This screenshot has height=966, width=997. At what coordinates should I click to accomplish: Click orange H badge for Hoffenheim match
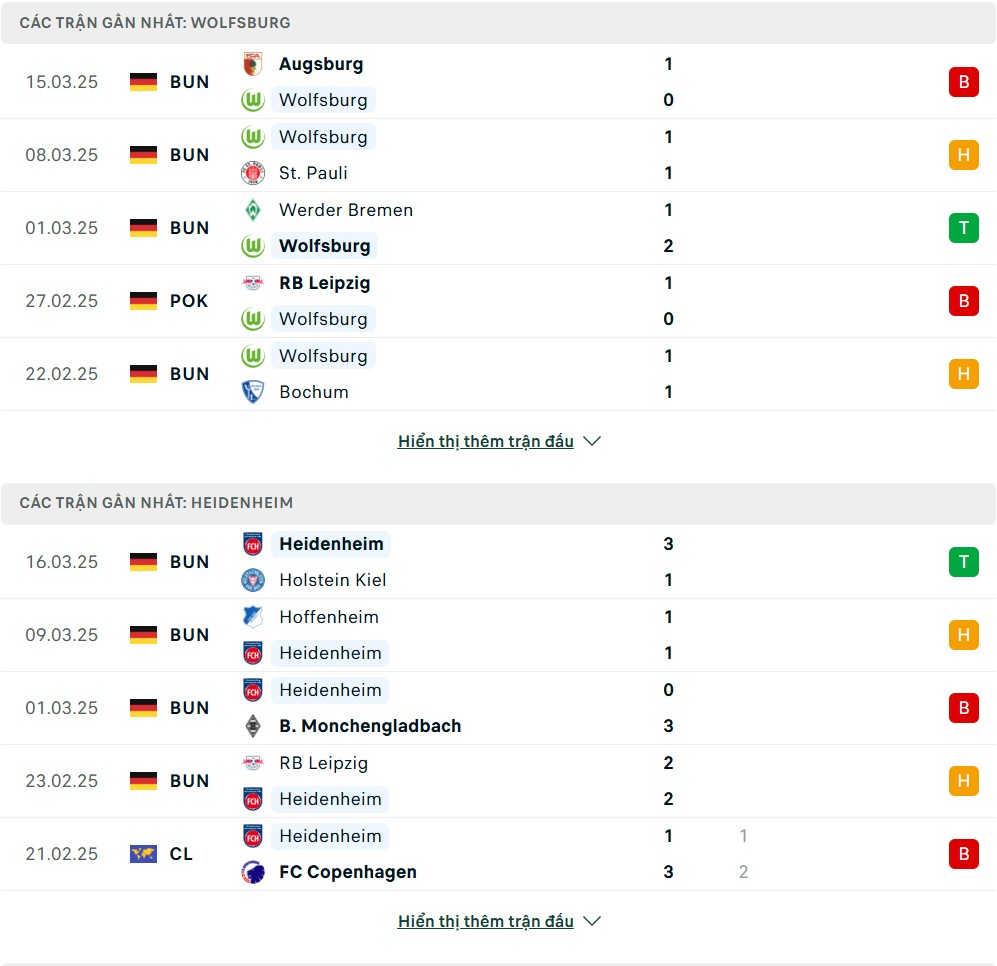(963, 635)
